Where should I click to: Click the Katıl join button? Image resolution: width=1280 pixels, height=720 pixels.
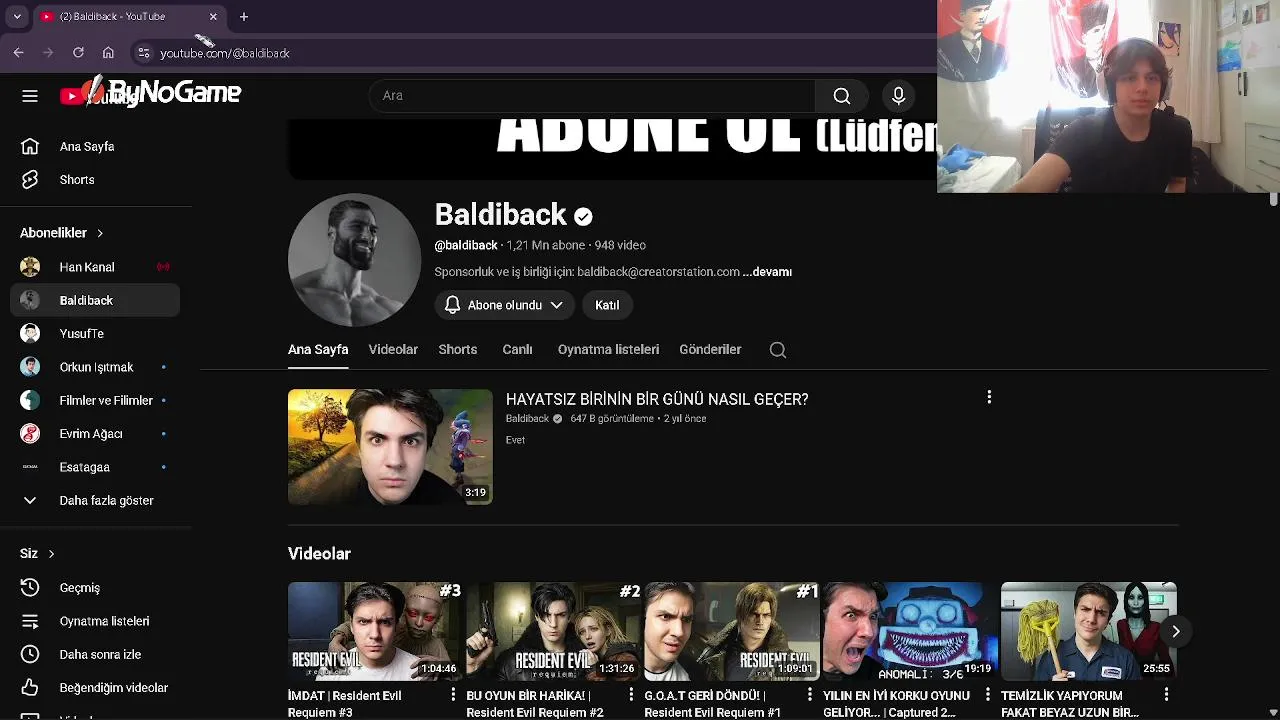pos(607,305)
